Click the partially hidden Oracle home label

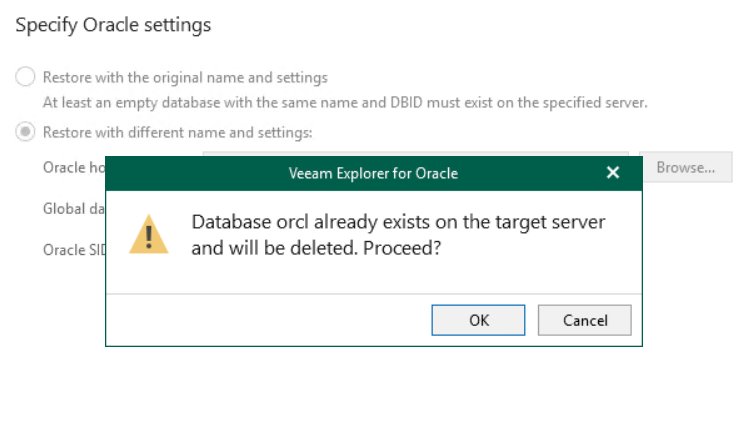(73, 167)
